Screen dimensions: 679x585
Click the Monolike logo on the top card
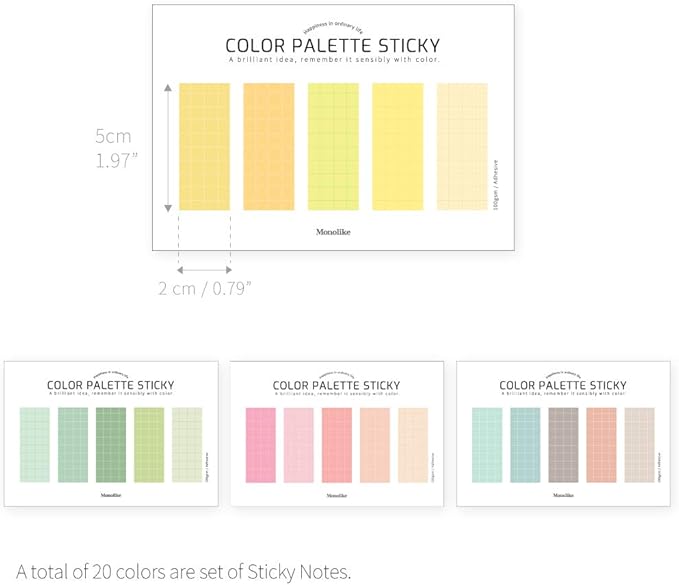(333, 232)
